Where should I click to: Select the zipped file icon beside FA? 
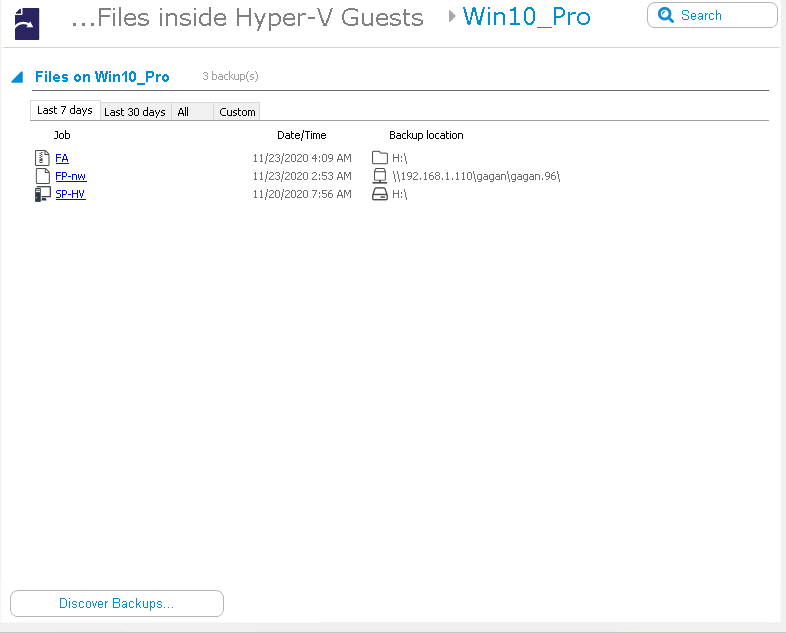coord(42,158)
